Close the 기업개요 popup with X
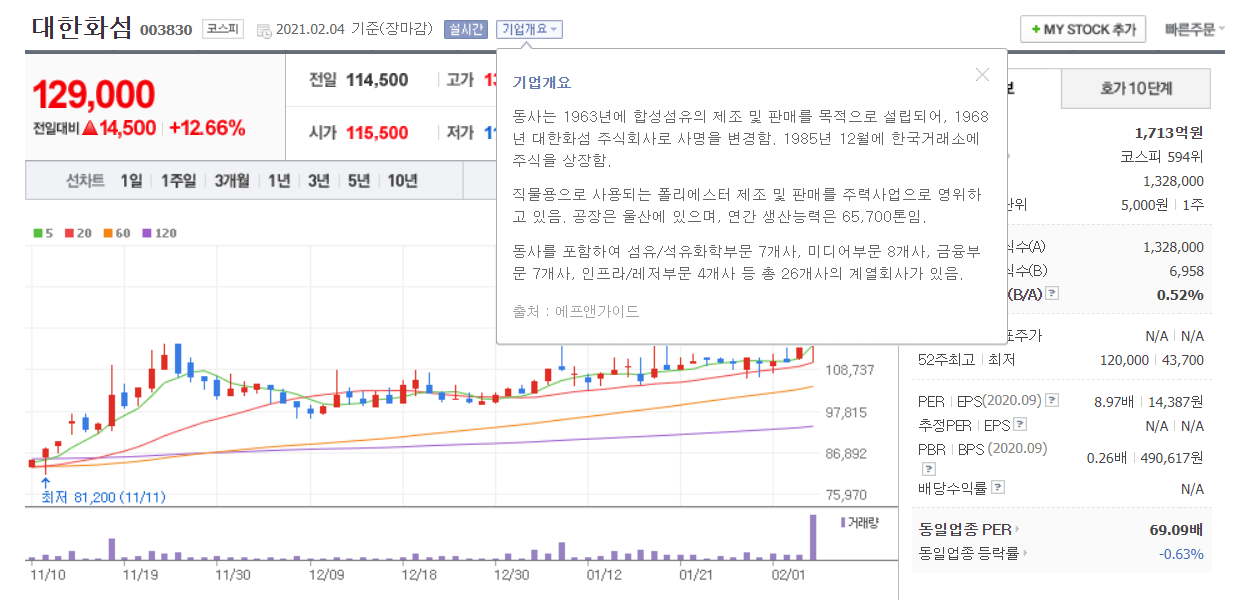Viewport: 1252px width, 600px height. 982,75
